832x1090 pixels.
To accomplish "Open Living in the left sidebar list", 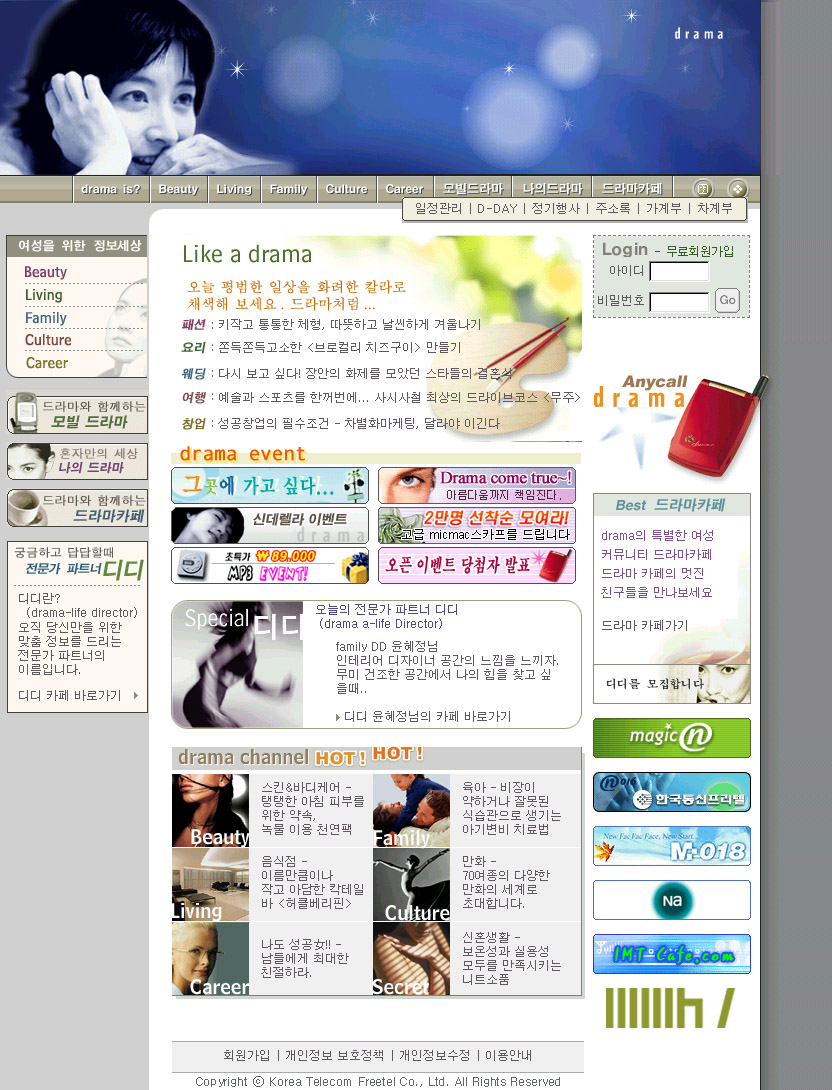I will coord(44,295).
